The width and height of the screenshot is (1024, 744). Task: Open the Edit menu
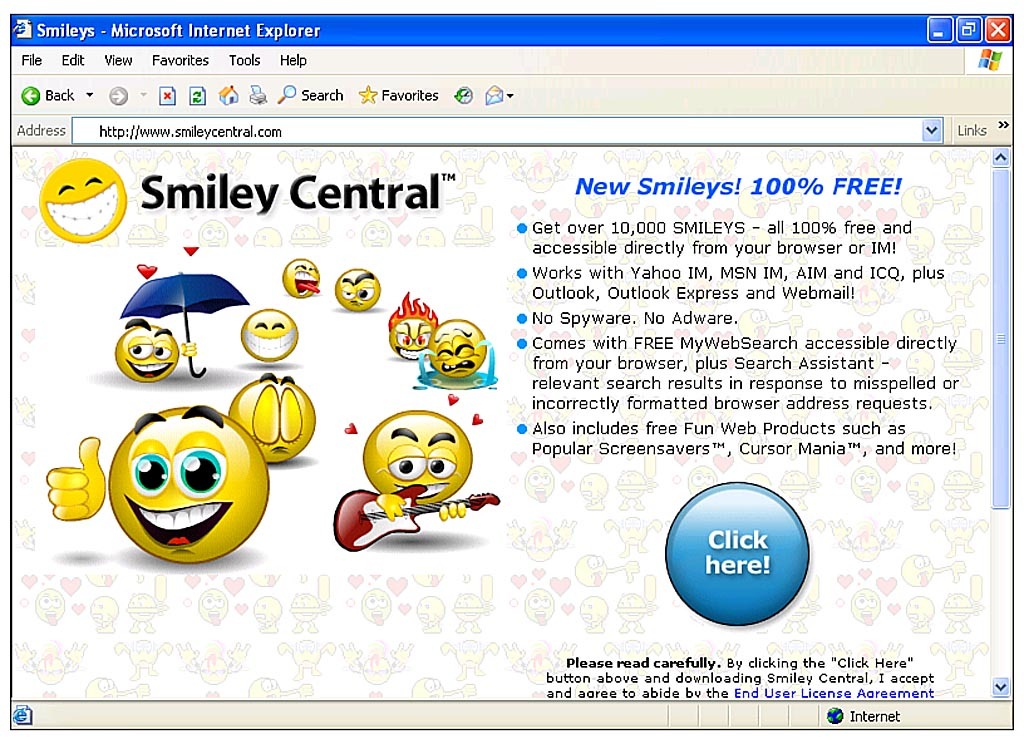click(72, 60)
